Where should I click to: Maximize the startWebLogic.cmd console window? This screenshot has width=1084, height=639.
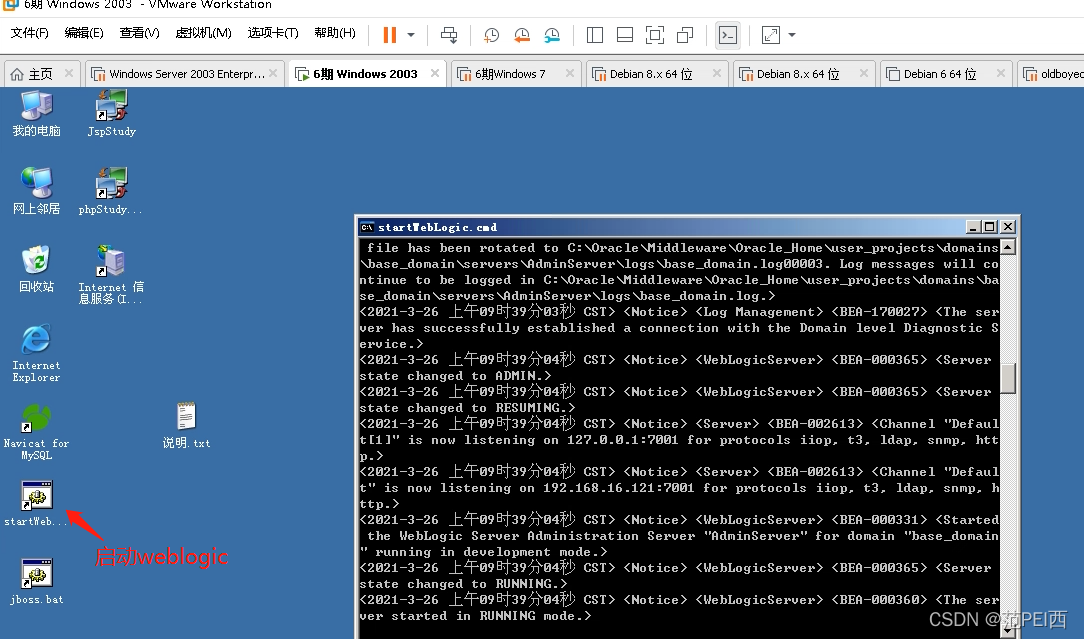pyautogui.click(x=990, y=227)
